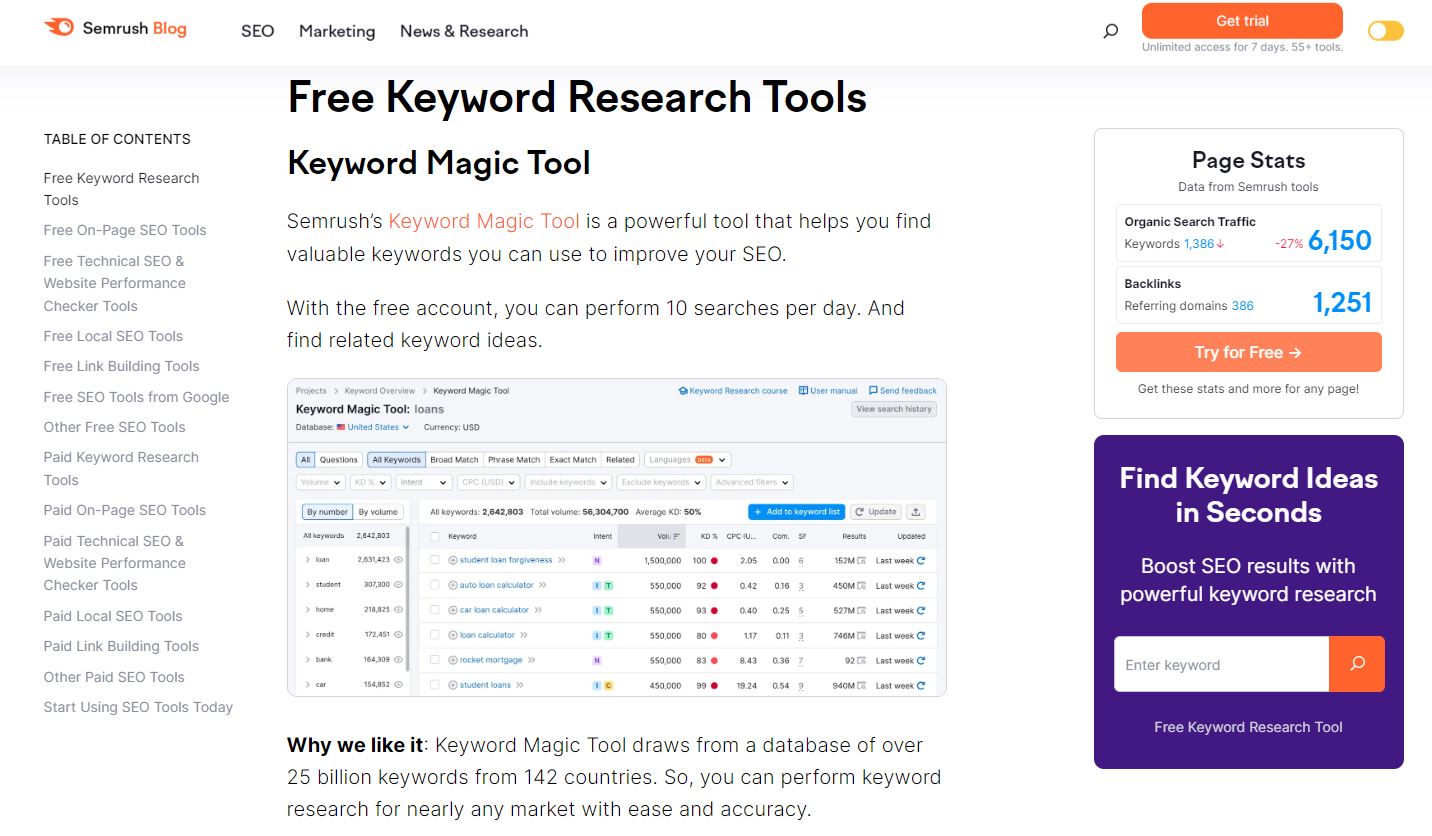Screen dimensions: 1432x836
Task: Jump to Paid Keyword Research Tools section
Action: (121, 468)
